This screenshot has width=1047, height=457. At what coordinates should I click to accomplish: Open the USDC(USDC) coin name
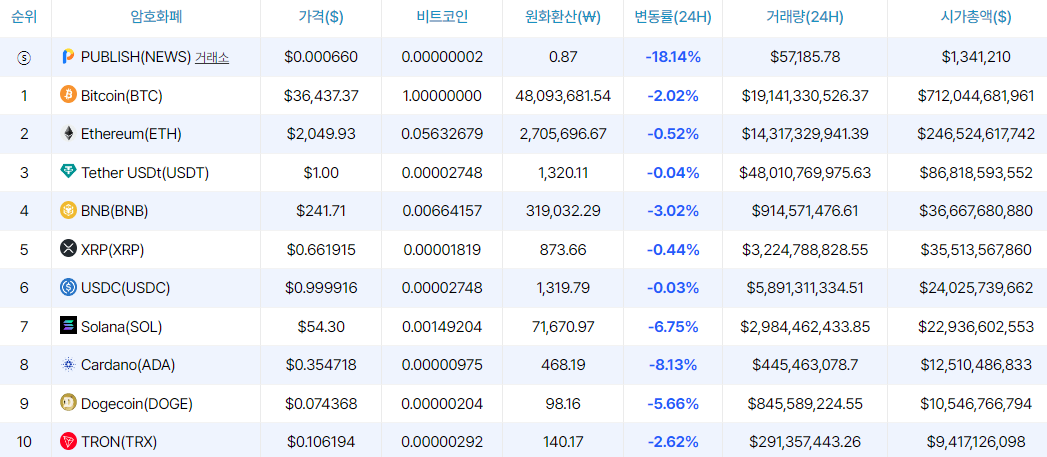click(126, 288)
